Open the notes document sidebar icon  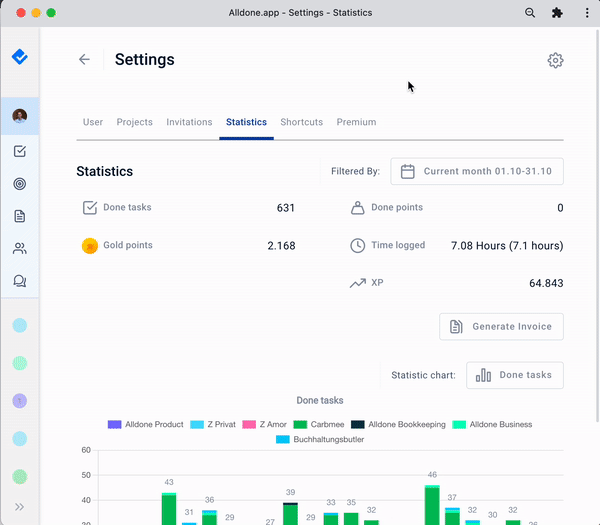[x=20, y=216]
